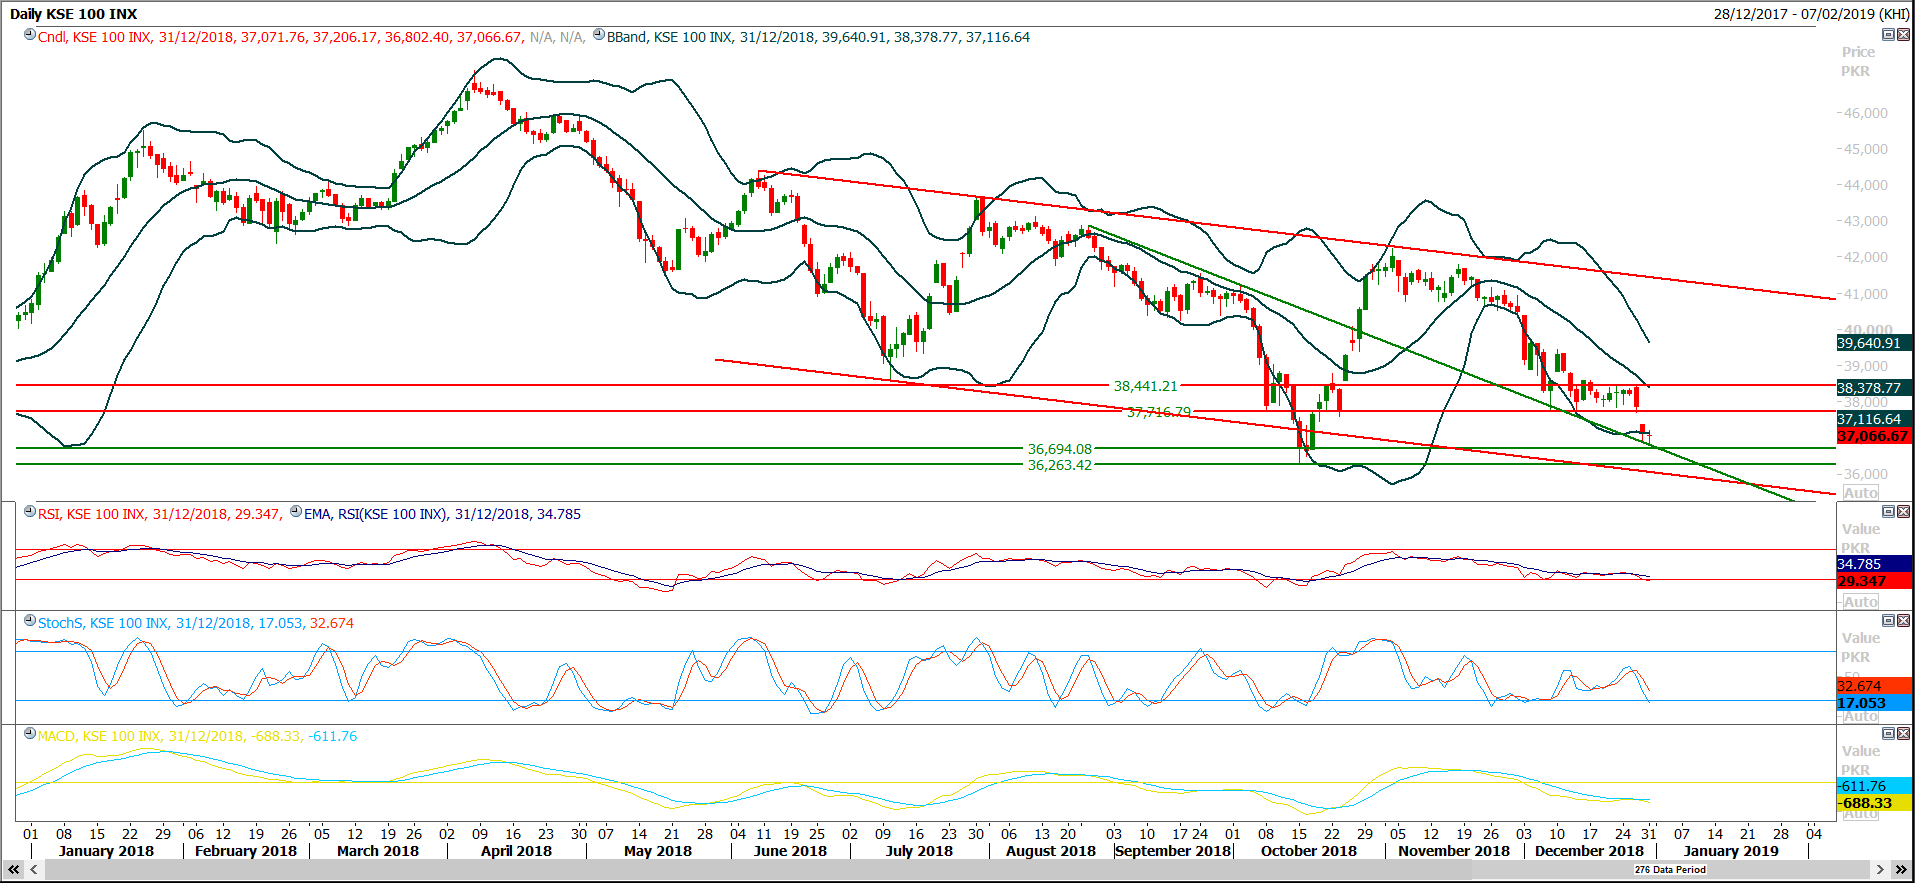Click the clock icon before EMA label
Image resolution: width=1915 pixels, height=883 pixels.
pyautogui.click(x=296, y=512)
